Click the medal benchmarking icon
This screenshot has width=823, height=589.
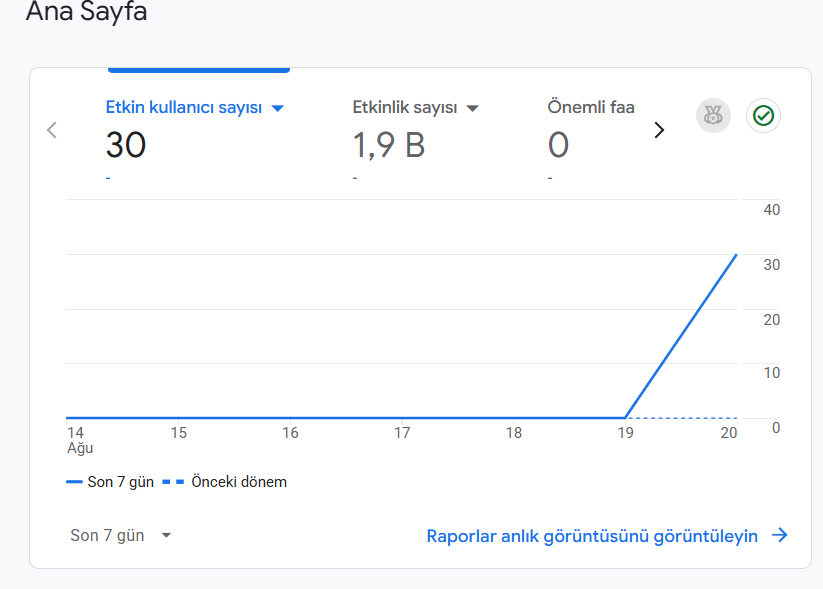pyautogui.click(x=713, y=115)
